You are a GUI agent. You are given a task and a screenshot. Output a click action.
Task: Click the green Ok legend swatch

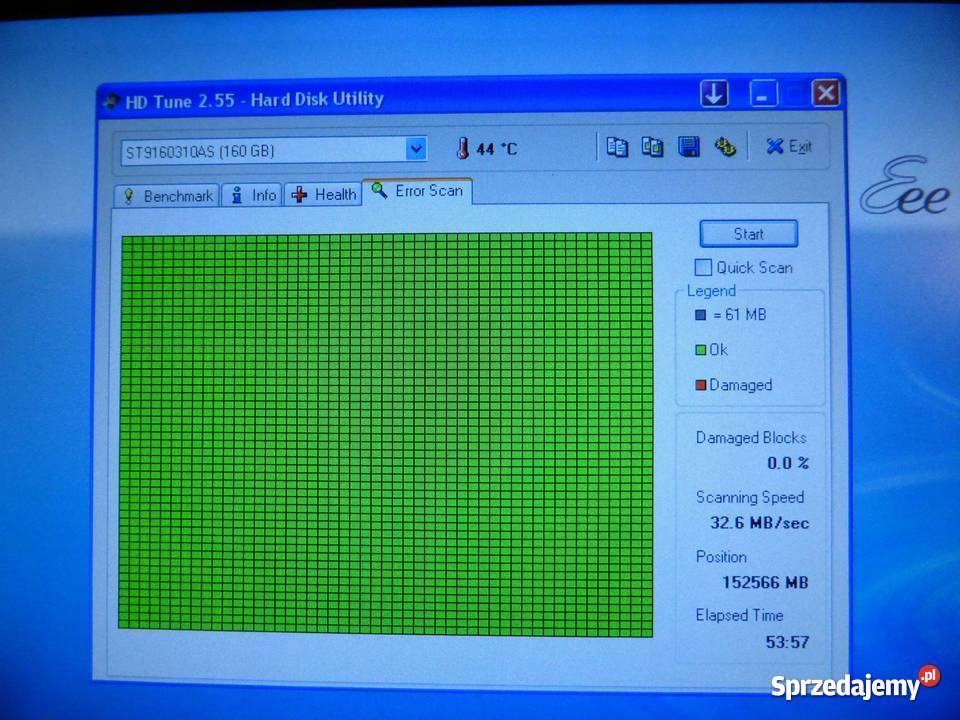click(700, 350)
